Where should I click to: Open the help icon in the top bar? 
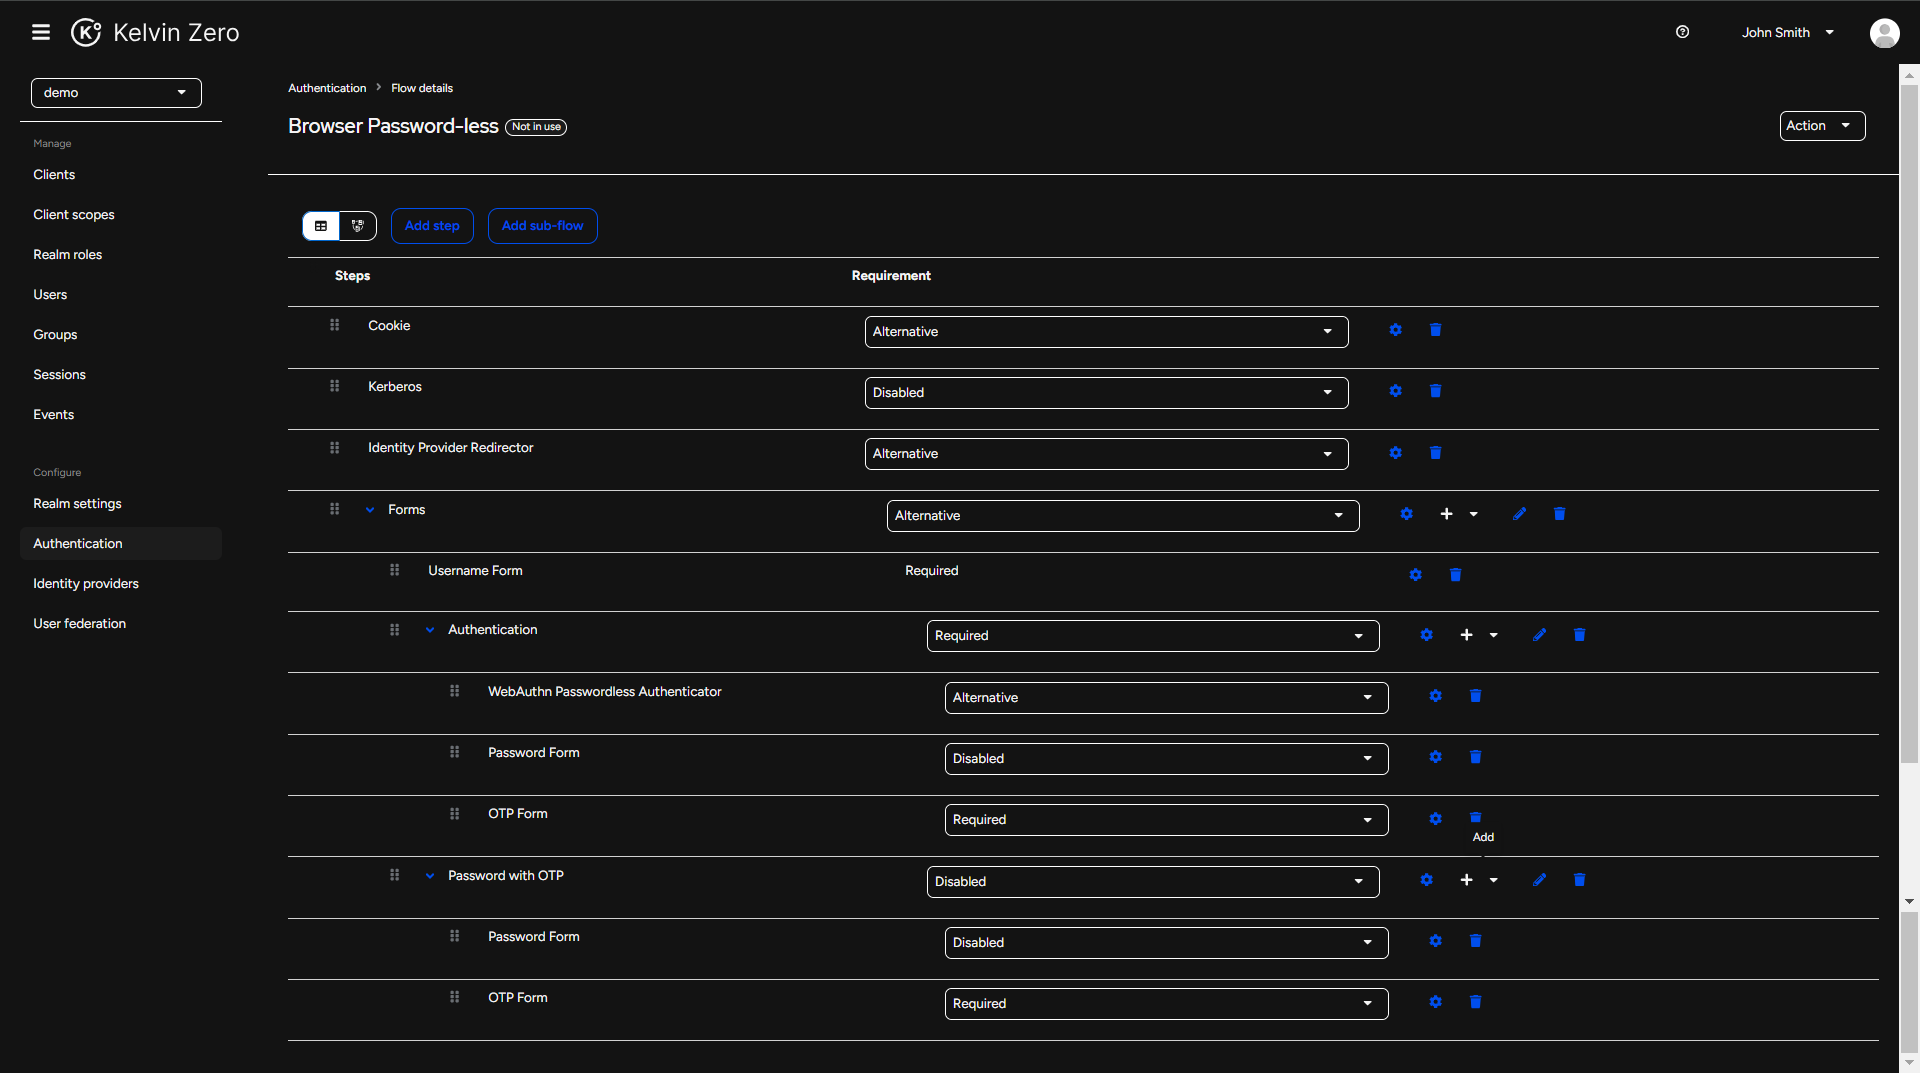tap(1682, 32)
